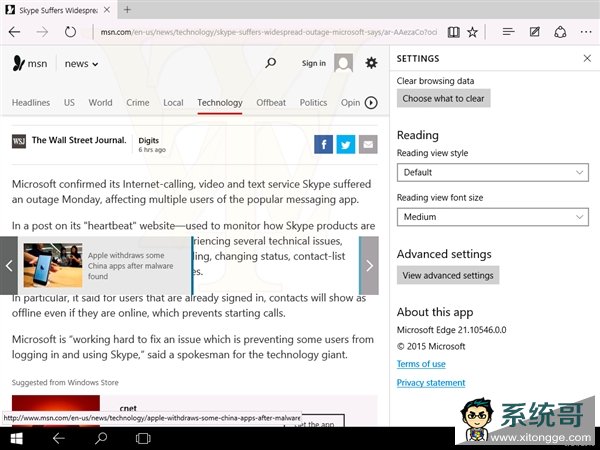
Task: Select the World tab
Action: [100, 103]
